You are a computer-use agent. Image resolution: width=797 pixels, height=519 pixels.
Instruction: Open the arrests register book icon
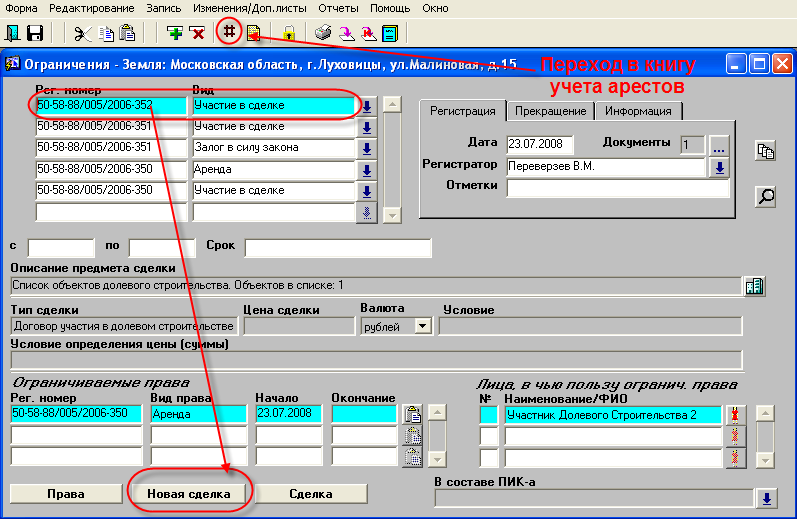(253, 34)
